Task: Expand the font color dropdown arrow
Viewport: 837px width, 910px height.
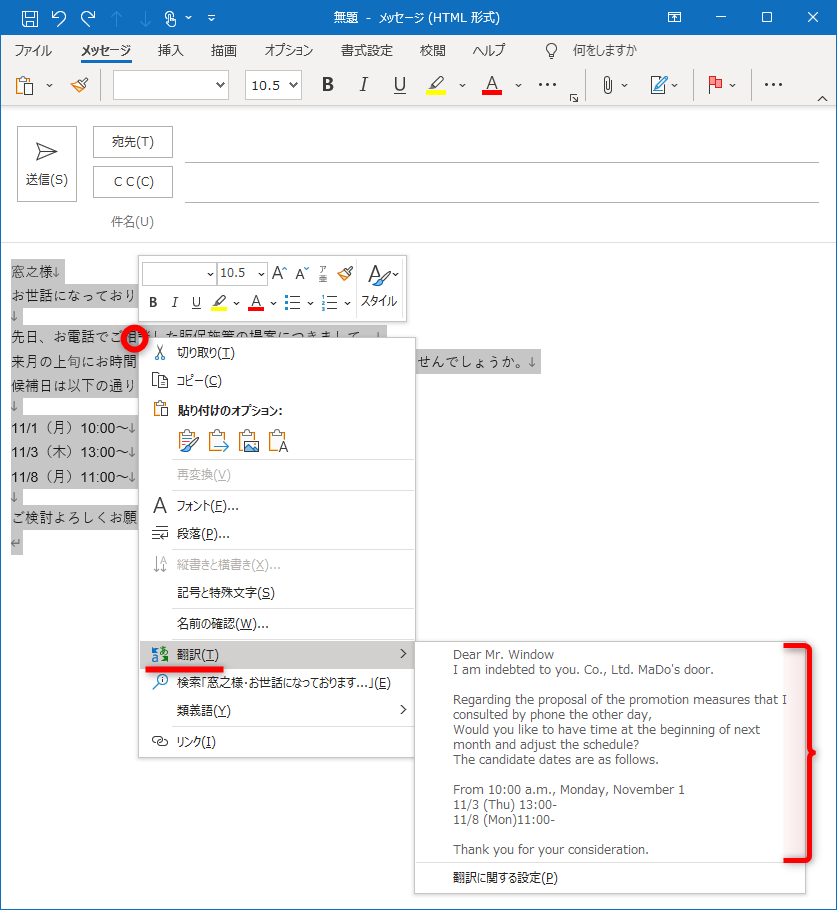Action: (518, 85)
